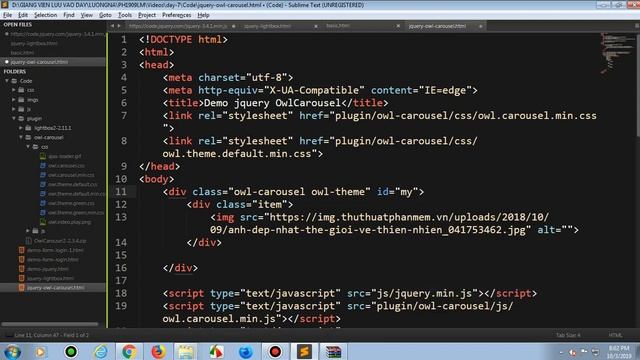Select jquery-owl-carousel.html under Open Files
640x360 pixels.
[39, 62]
